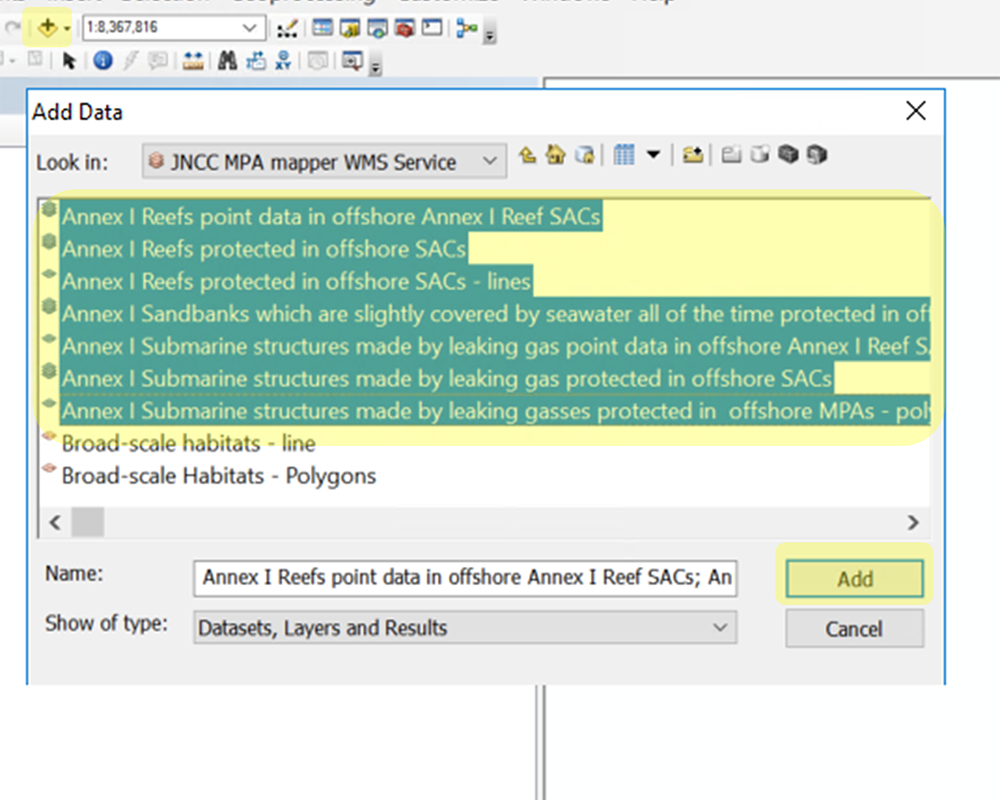Select the Measure tool
1000x800 pixels.
(191, 61)
